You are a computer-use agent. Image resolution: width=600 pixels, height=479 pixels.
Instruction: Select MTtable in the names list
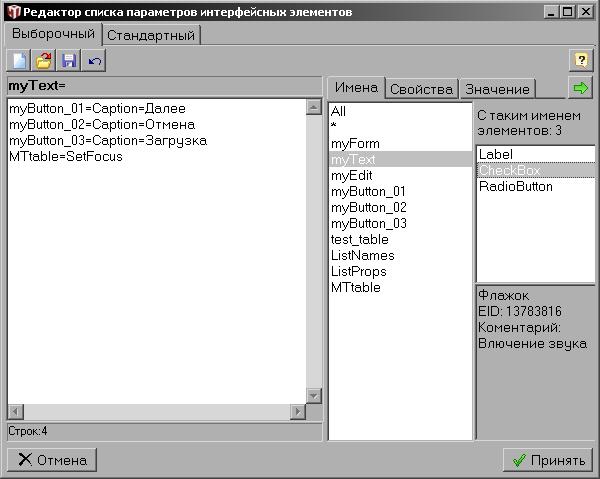(355, 288)
